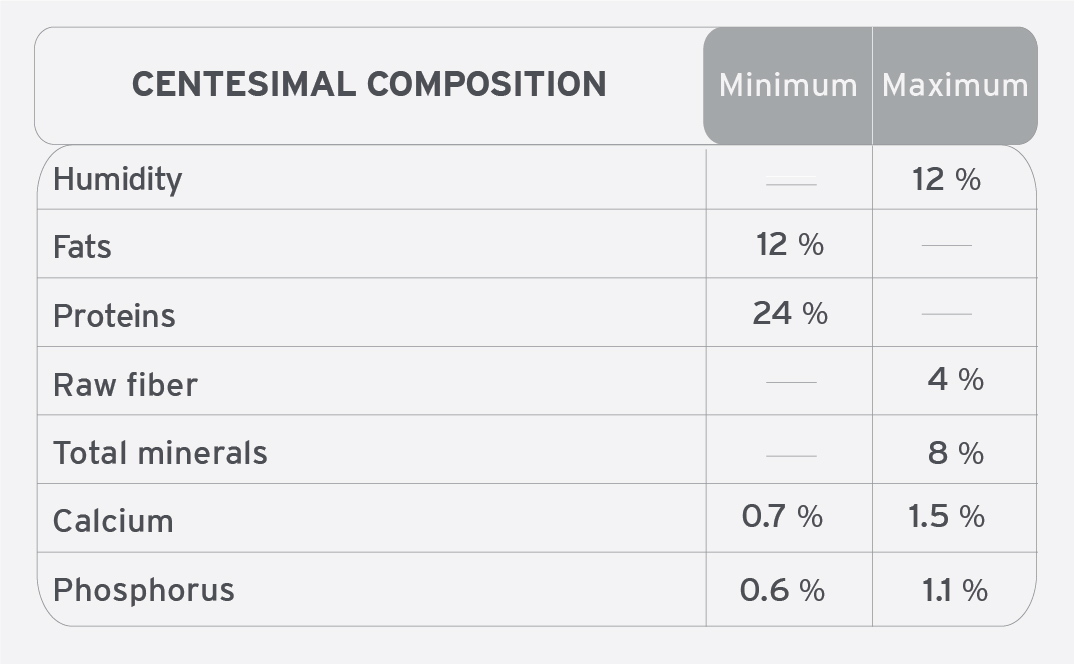This screenshot has height=664, width=1074.
Task: Select Total minerals maximum 8 %
Action: pos(956,453)
